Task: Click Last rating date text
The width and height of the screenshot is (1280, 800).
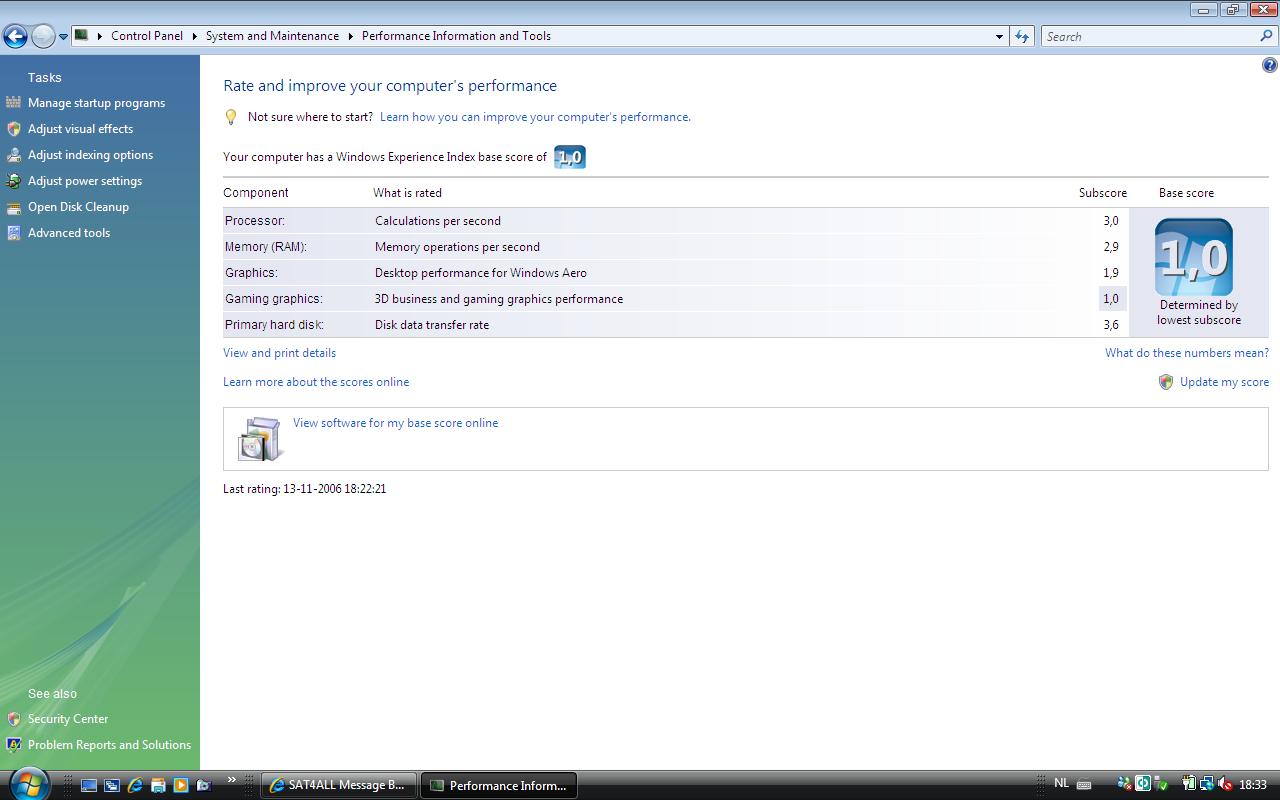Action: click(305, 489)
